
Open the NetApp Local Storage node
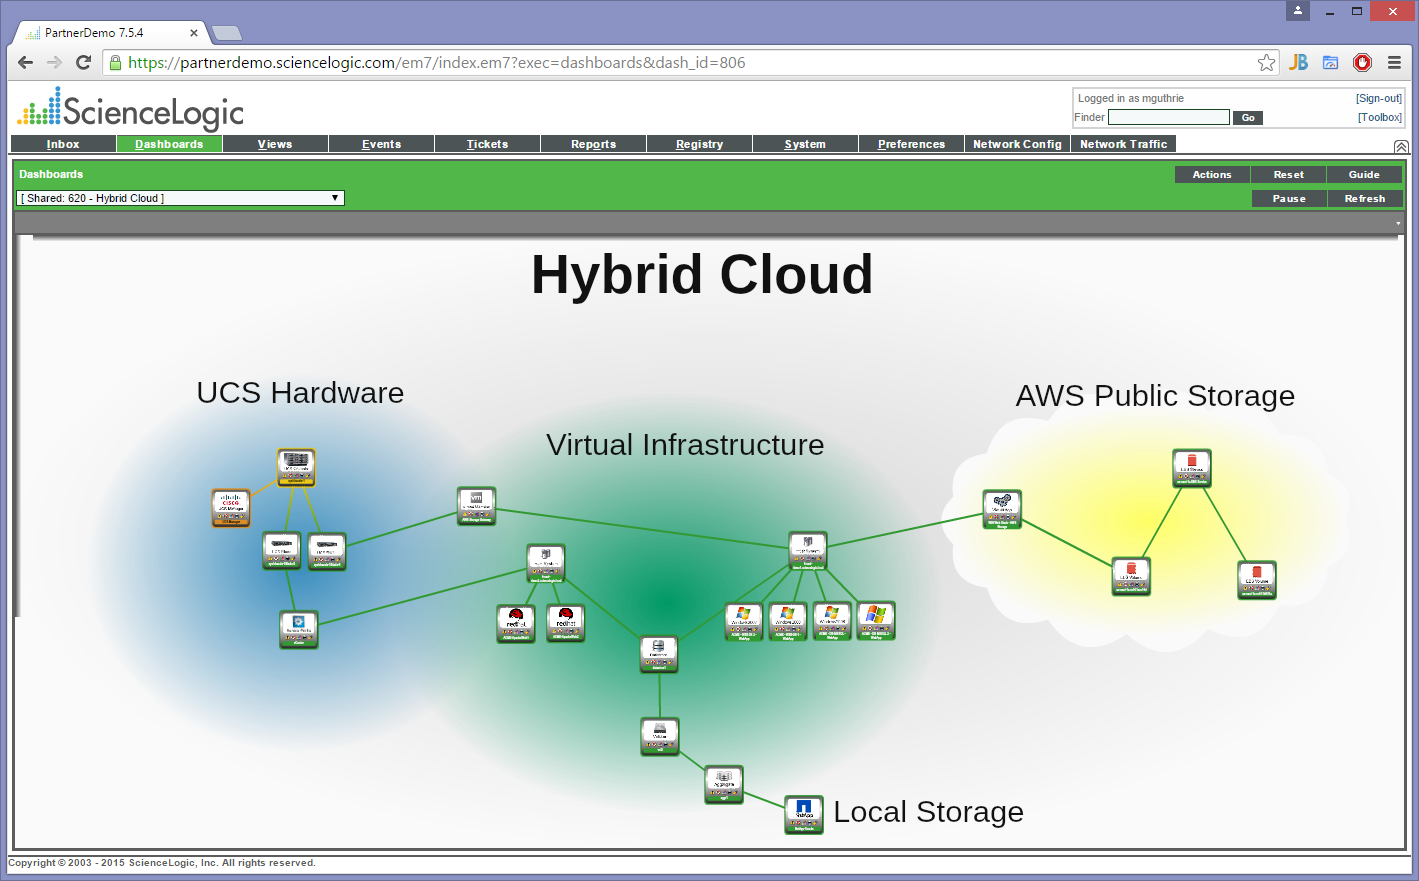(804, 814)
